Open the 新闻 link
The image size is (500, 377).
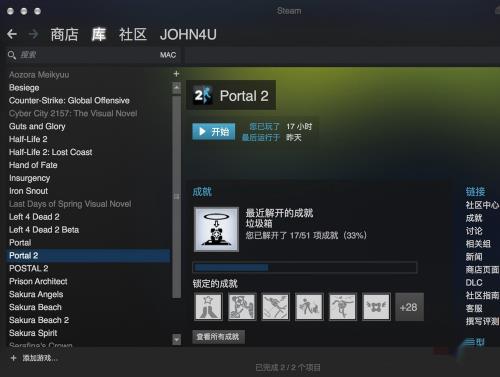pyautogui.click(x=474, y=257)
